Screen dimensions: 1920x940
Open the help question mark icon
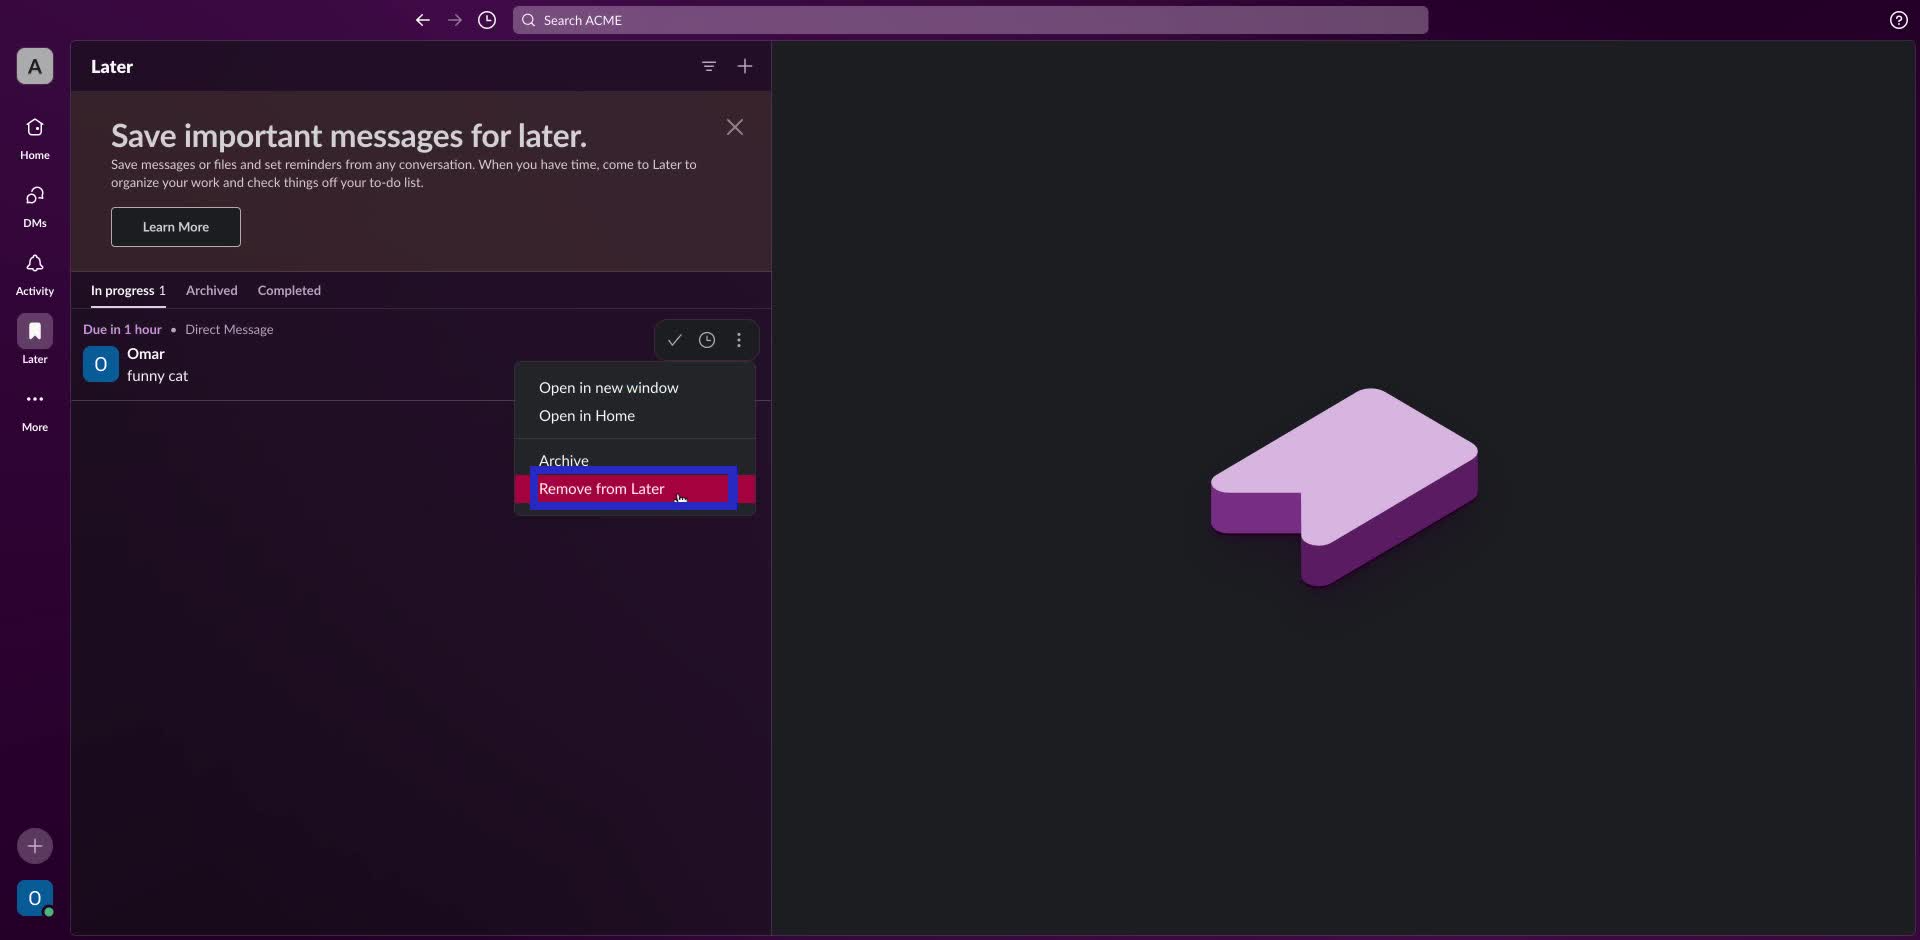1898,20
